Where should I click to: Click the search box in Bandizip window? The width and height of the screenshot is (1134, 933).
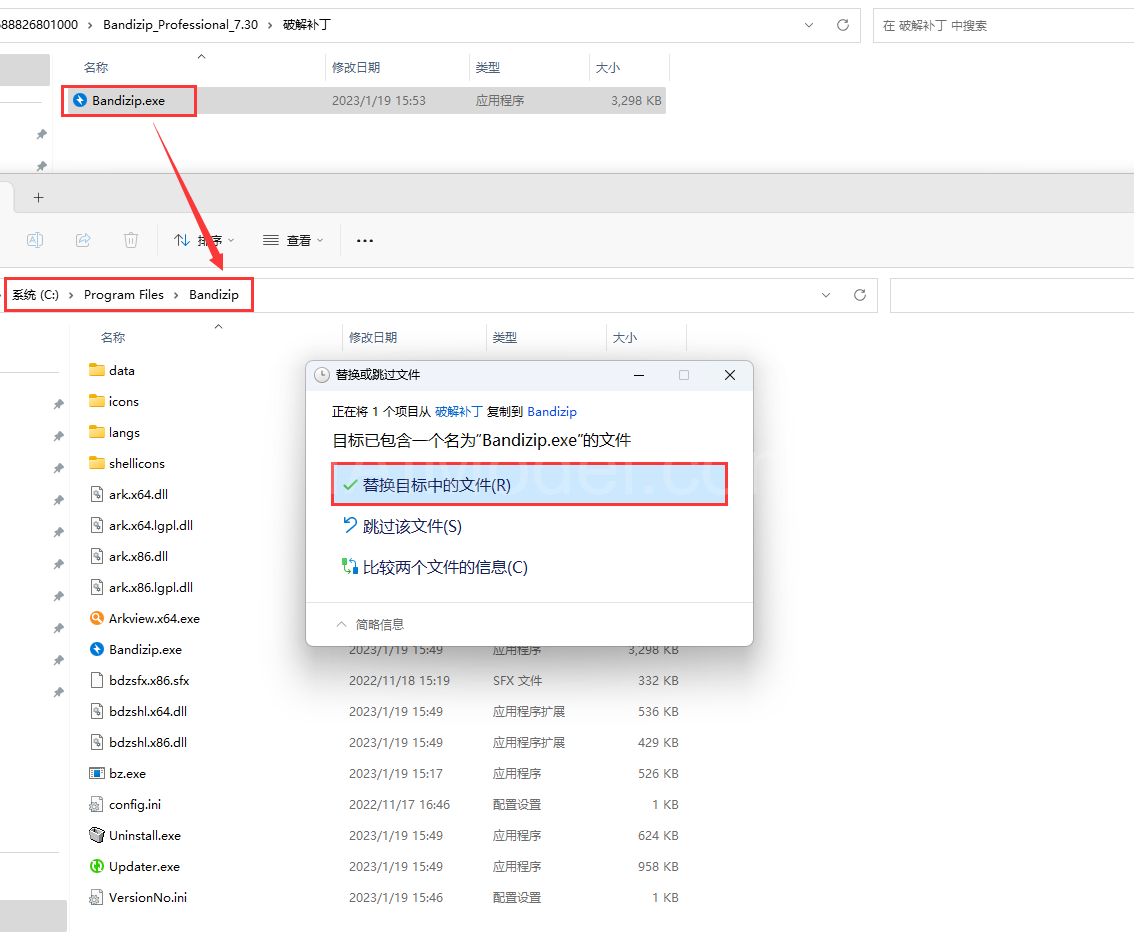tap(1012, 295)
